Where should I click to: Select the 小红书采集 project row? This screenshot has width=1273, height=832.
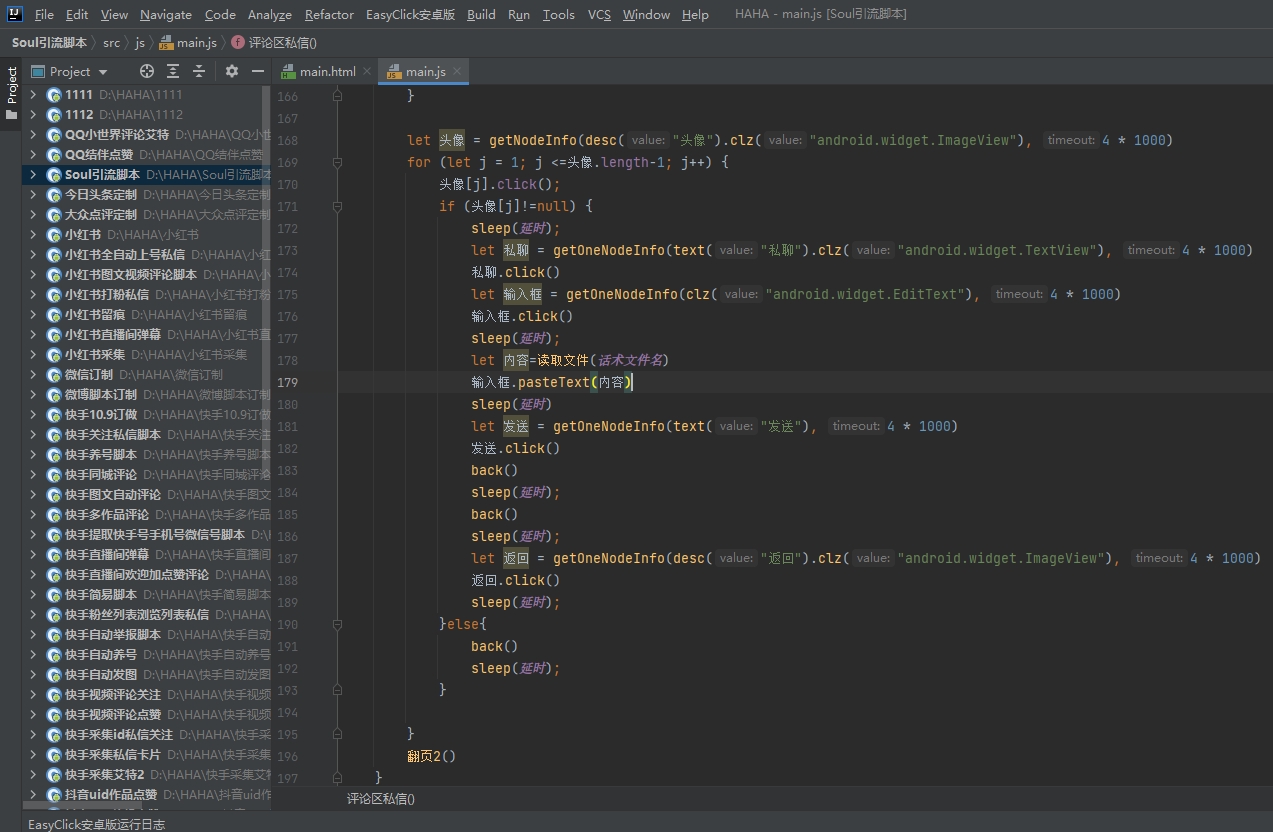tap(146, 355)
